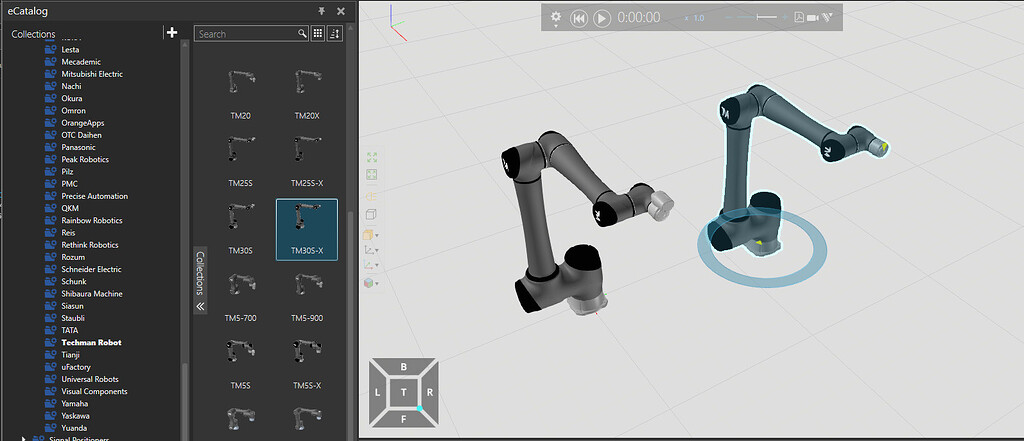Image resolution: width=1024 pixels, height=441 pixels.
Task: Click the simulation speed slider handle
Action: pos(758,18)
